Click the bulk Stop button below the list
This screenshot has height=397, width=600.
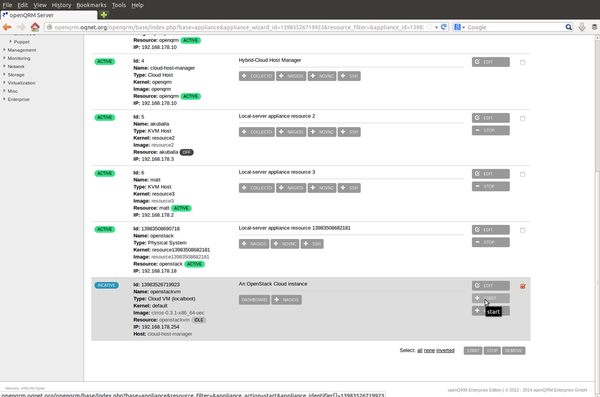coord(492,351)
